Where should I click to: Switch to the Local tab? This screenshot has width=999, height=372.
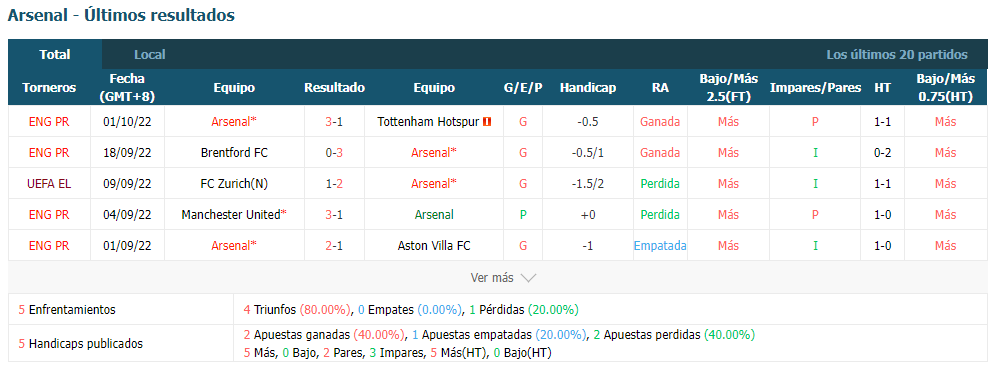tap(150, 55)
